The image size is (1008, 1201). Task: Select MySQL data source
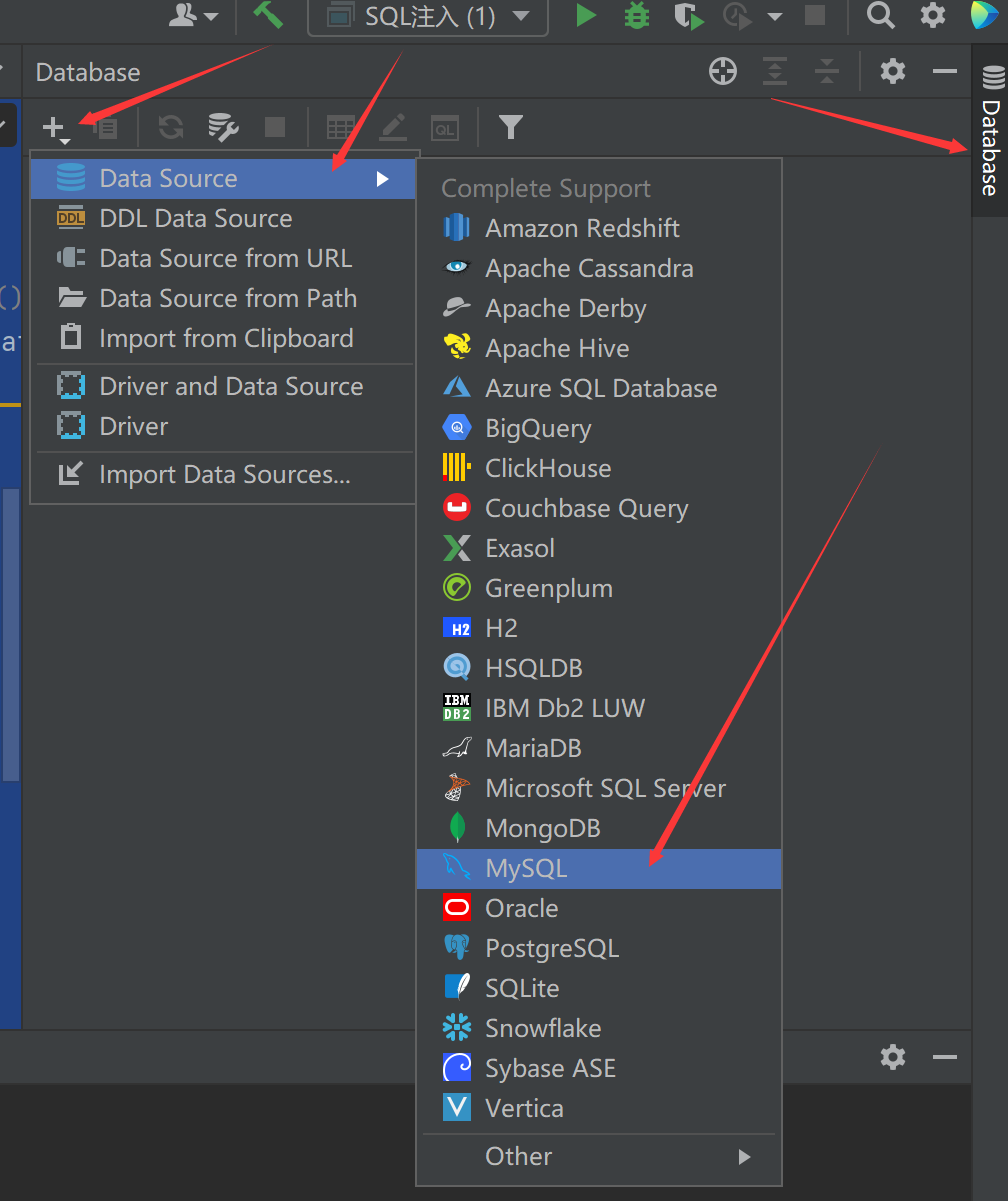tap(599, 869)
